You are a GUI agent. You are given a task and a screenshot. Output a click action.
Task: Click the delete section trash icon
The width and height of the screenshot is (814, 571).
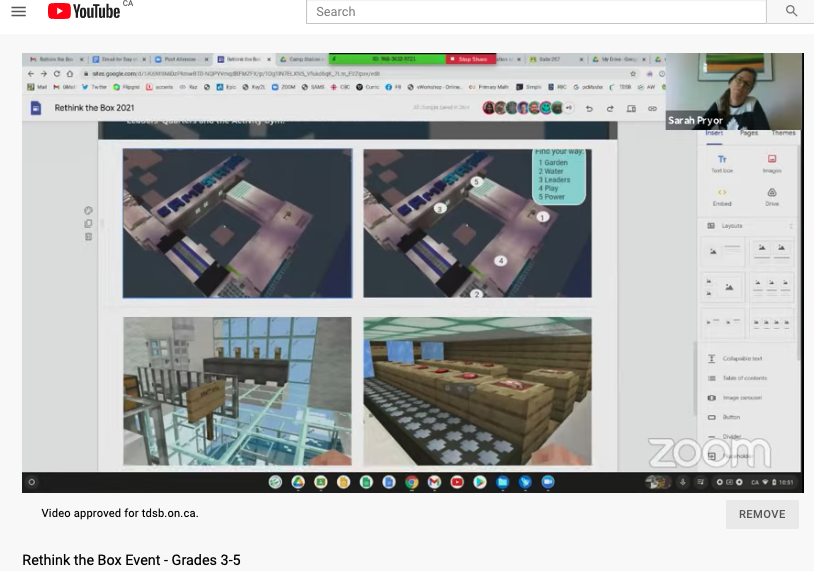click(88, 237)
